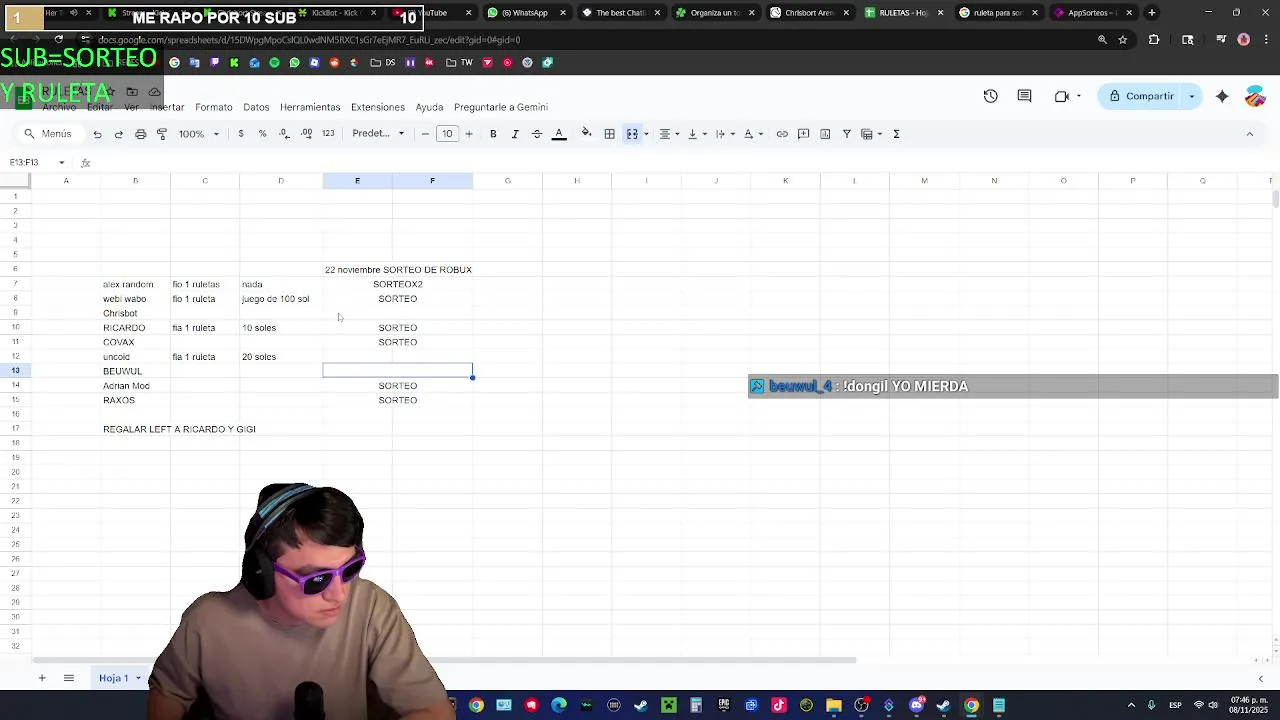Open the Ayuda menu
This screenshot has height=720, width=1280.
pyautogui.click(x=429, y=107)
